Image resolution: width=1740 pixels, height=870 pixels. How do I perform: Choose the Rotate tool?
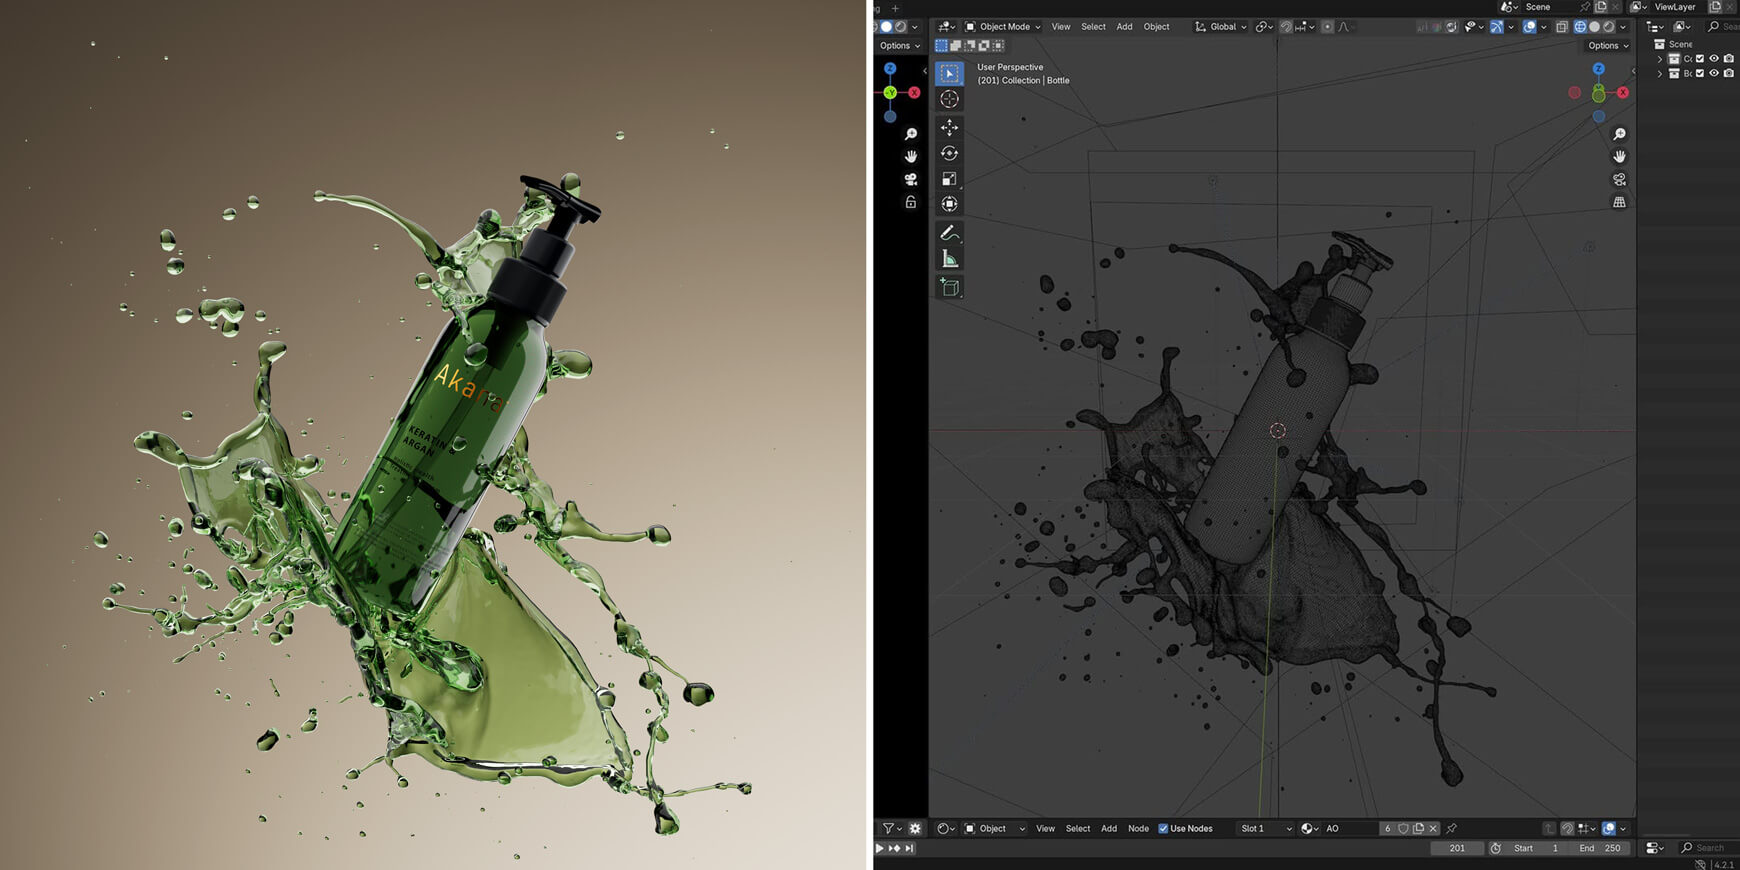coord(949,153)
